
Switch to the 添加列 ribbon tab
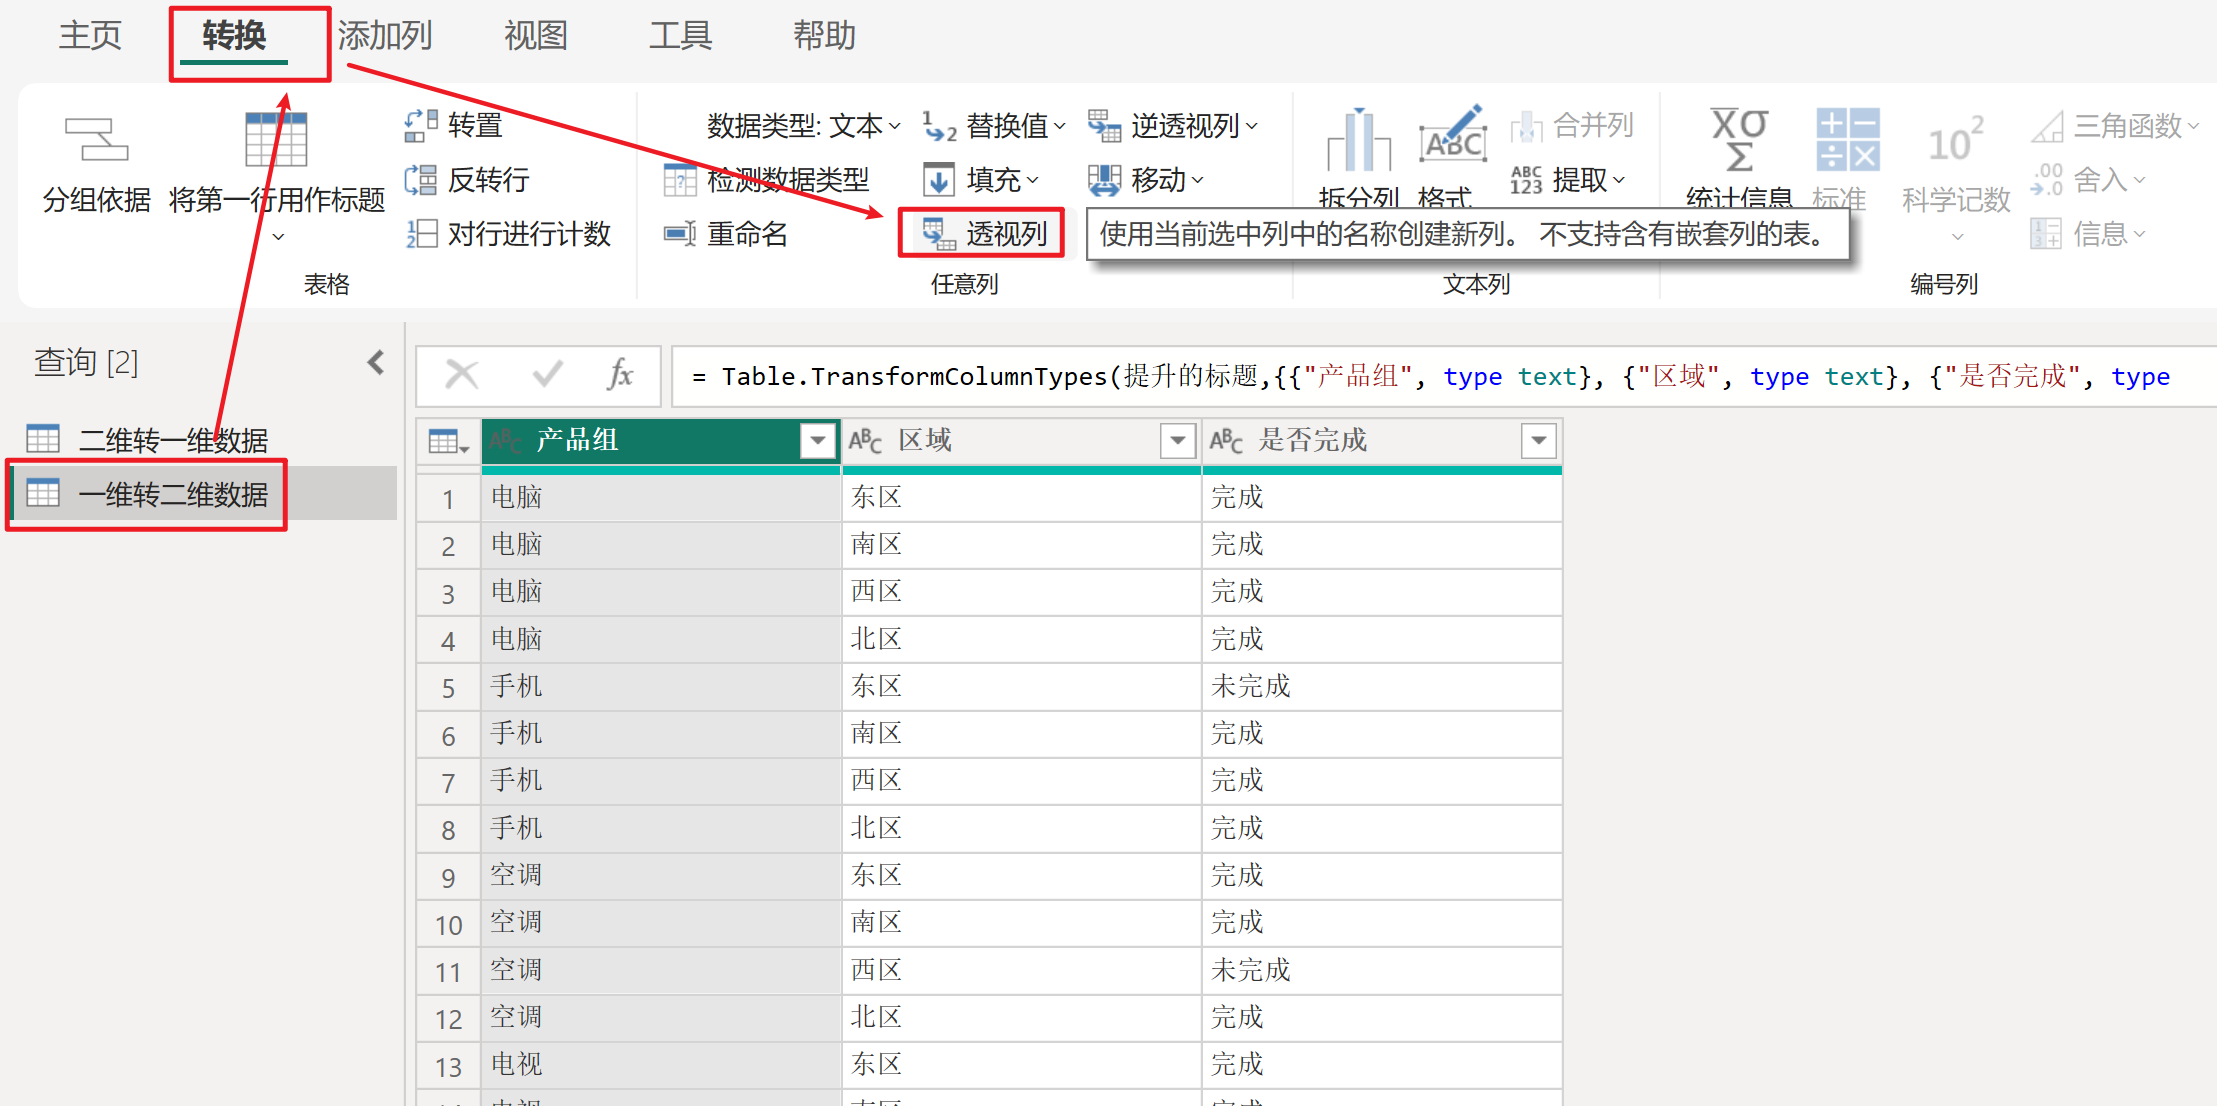coord(384,36)
